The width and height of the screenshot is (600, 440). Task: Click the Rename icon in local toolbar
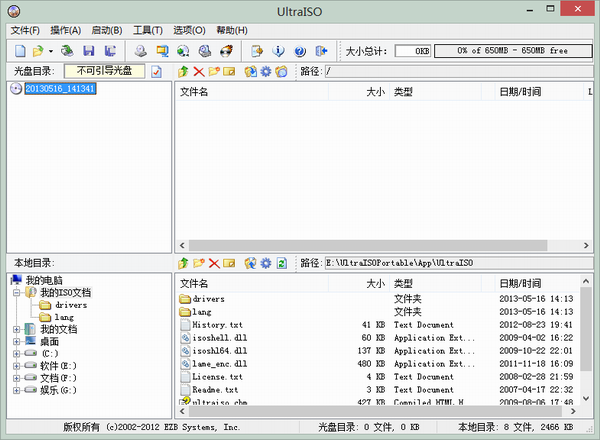pos(229,263)
